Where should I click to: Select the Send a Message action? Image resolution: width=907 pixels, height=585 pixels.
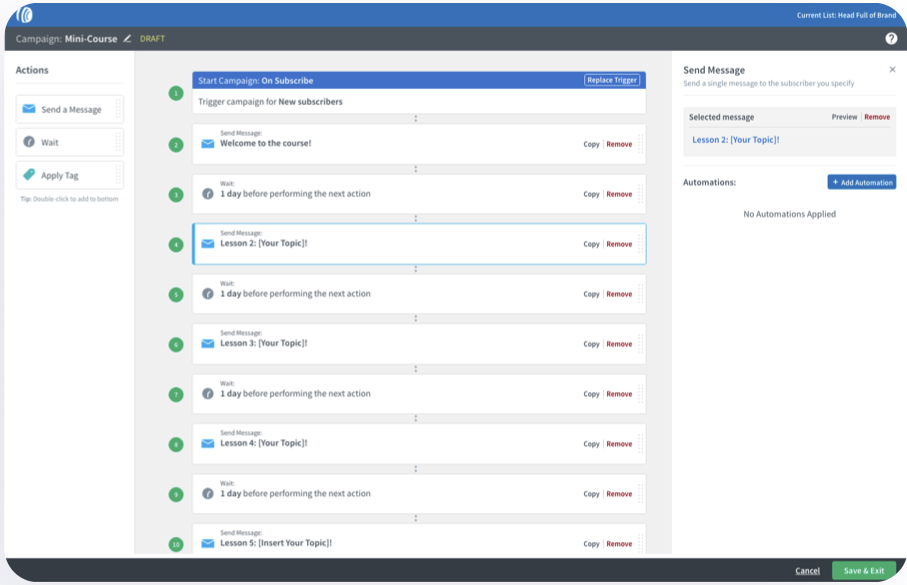69,109
